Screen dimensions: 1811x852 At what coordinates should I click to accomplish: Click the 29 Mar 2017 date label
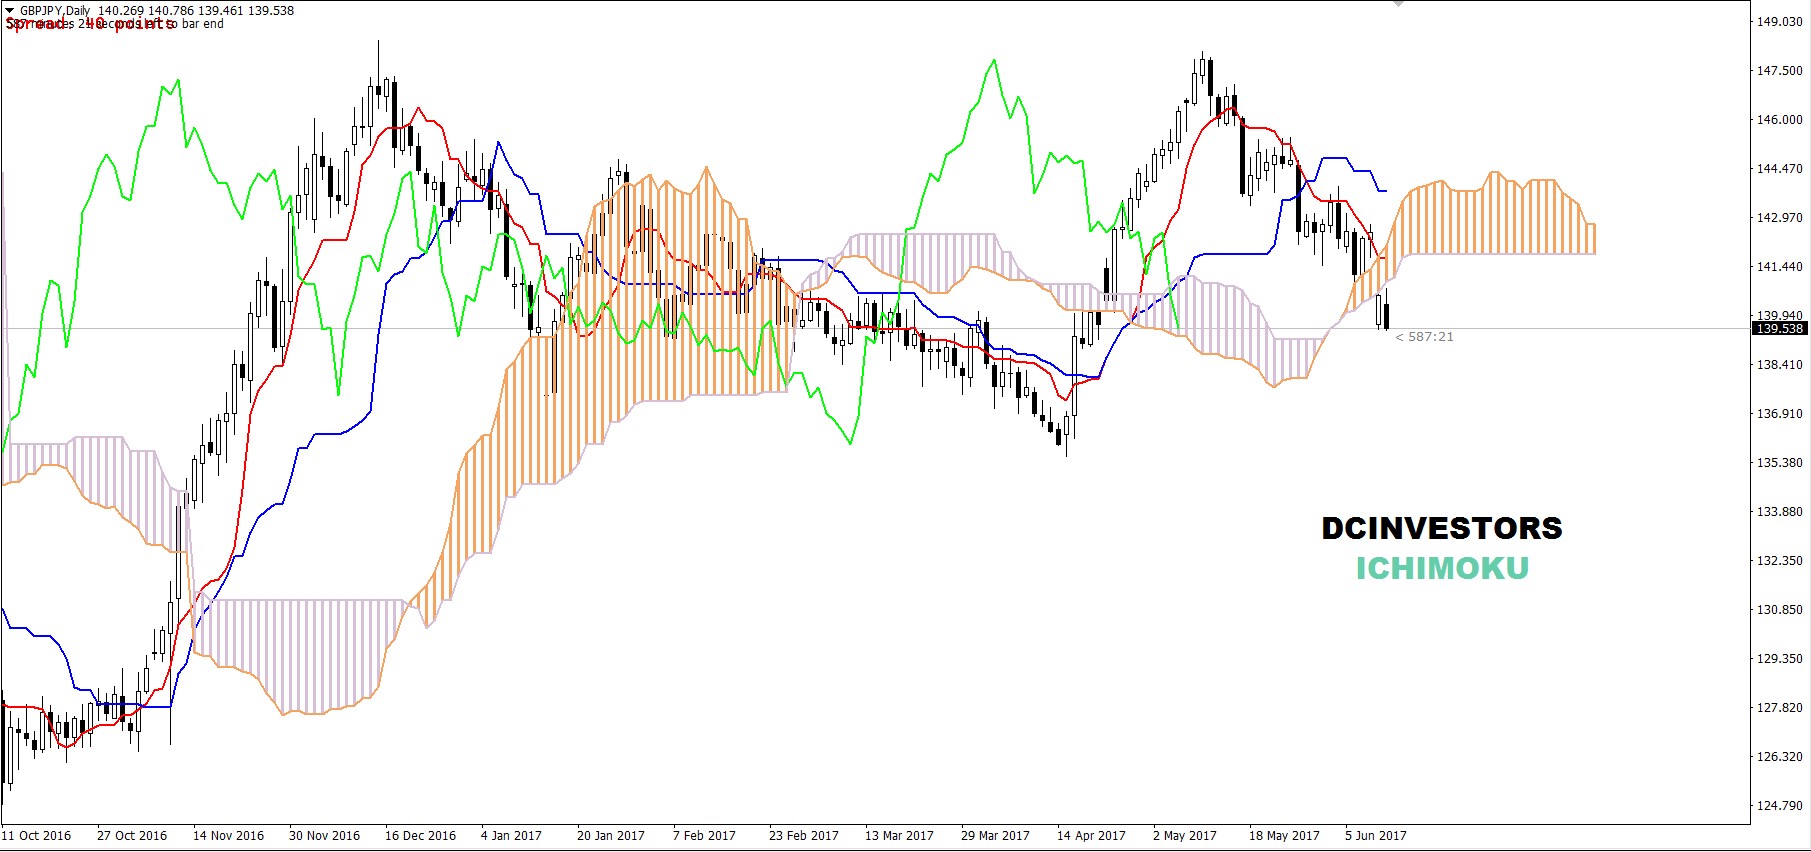click(995, 835)
